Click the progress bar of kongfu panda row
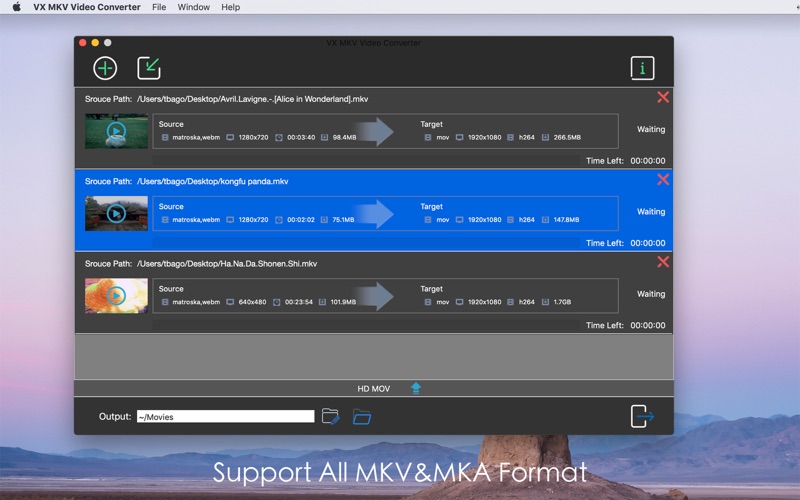800x500 pixels. click(366, 243)
